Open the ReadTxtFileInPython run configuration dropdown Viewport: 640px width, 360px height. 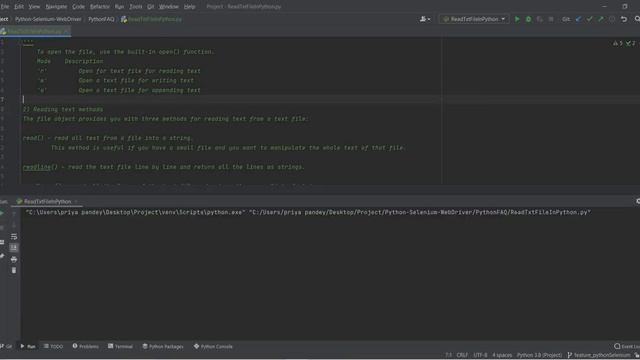(474, 19)
